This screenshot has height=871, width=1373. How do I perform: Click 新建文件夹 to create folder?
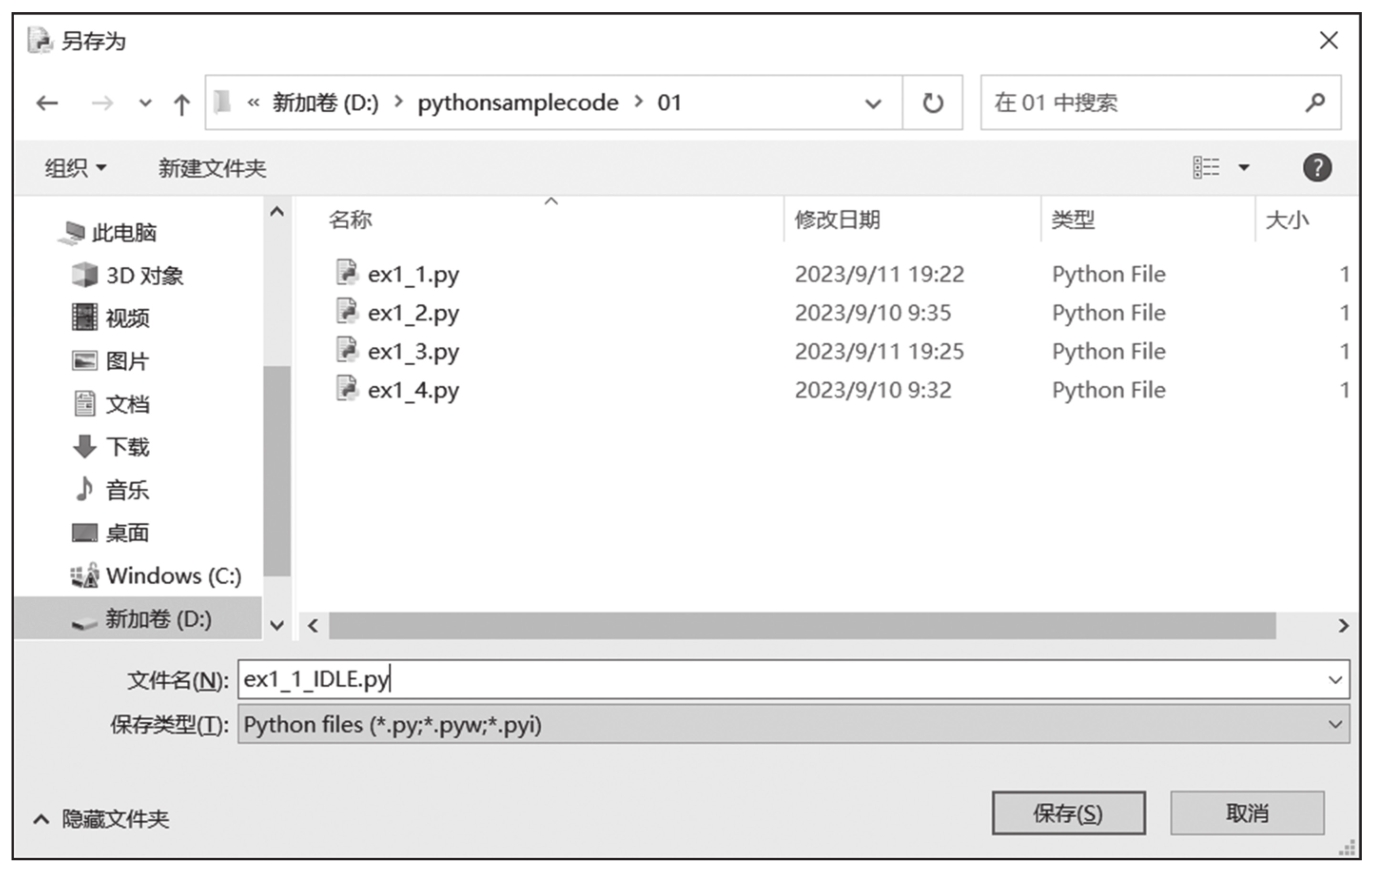tap(212, 168)
